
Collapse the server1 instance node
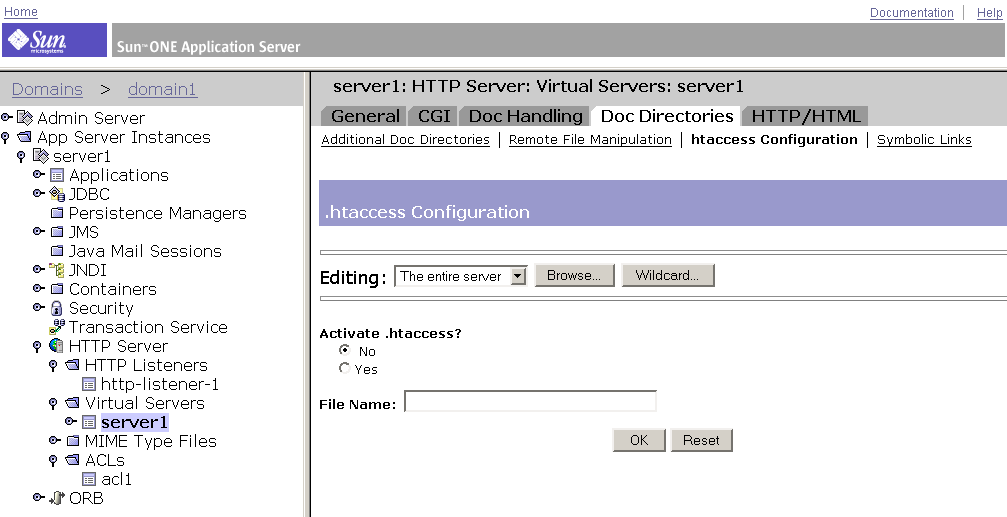[x=21, y=156]
